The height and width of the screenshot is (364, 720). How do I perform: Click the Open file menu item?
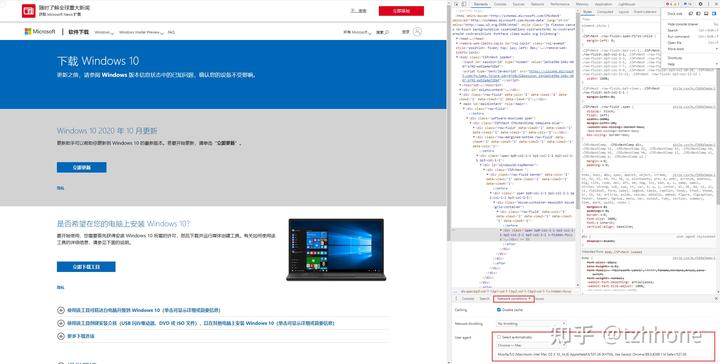692,43
